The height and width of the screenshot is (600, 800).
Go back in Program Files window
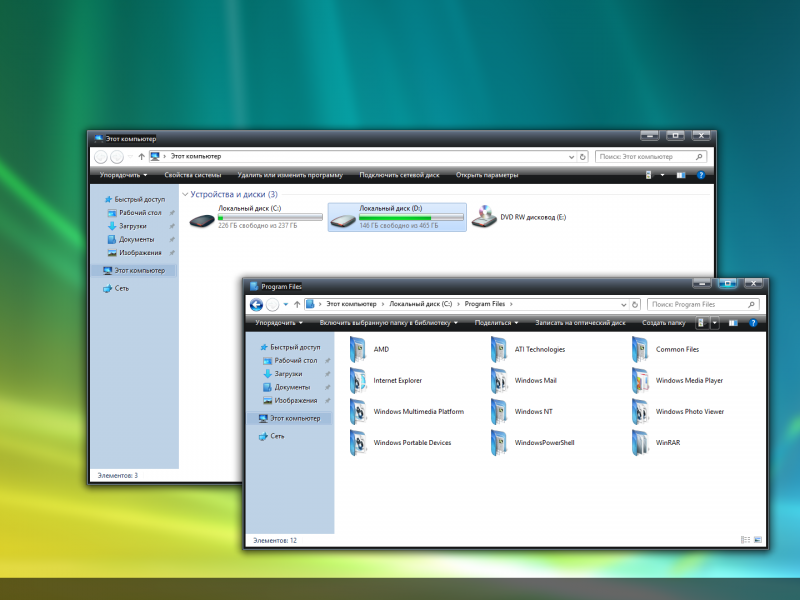click(256, 305)
